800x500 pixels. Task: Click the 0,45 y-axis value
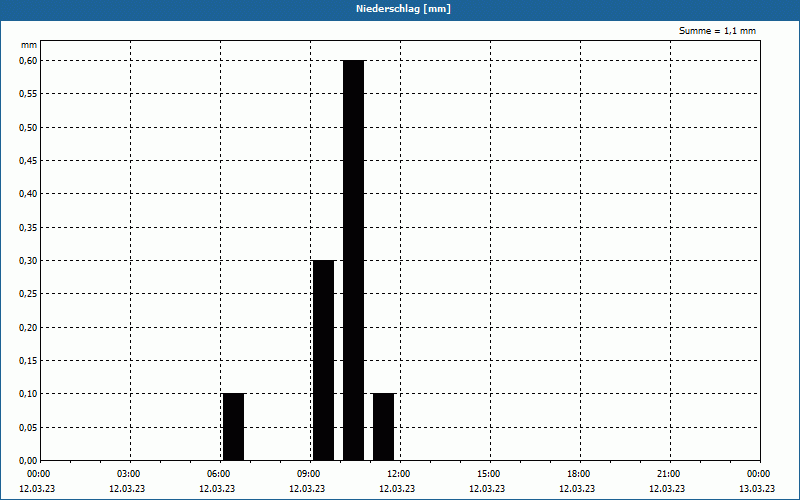pos(28,161)
